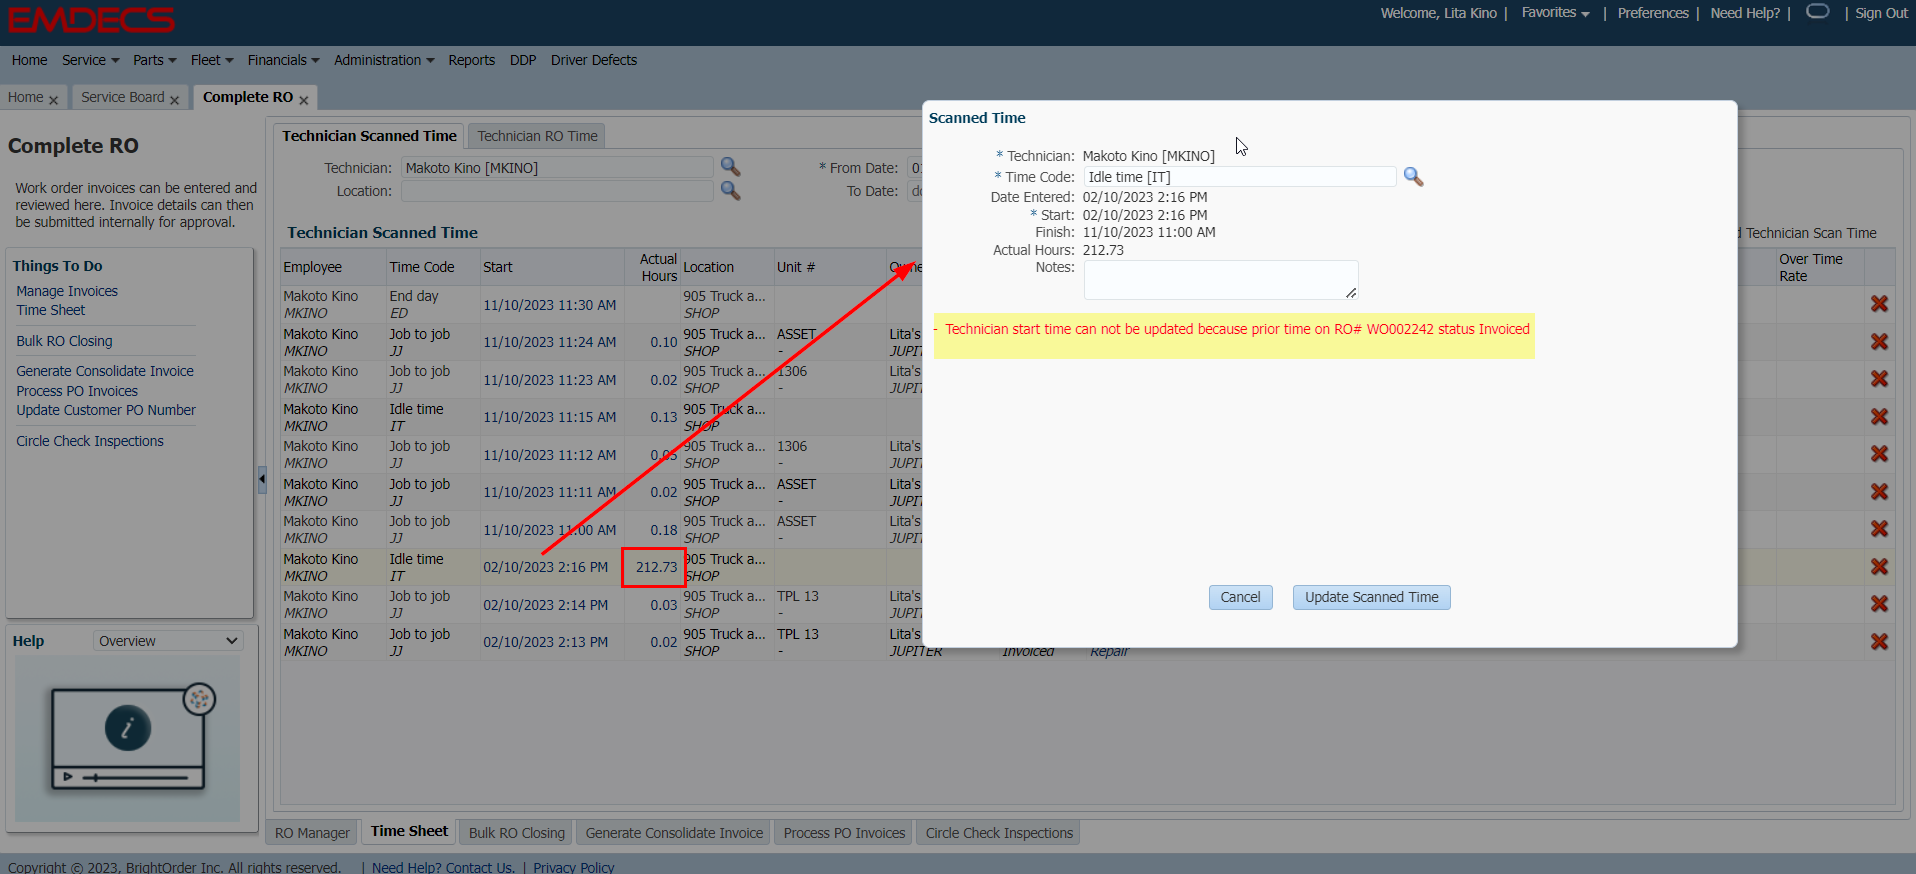Delete the 11:00 AM Job to job row
1916x874 pixels.
coord(1880,529)
